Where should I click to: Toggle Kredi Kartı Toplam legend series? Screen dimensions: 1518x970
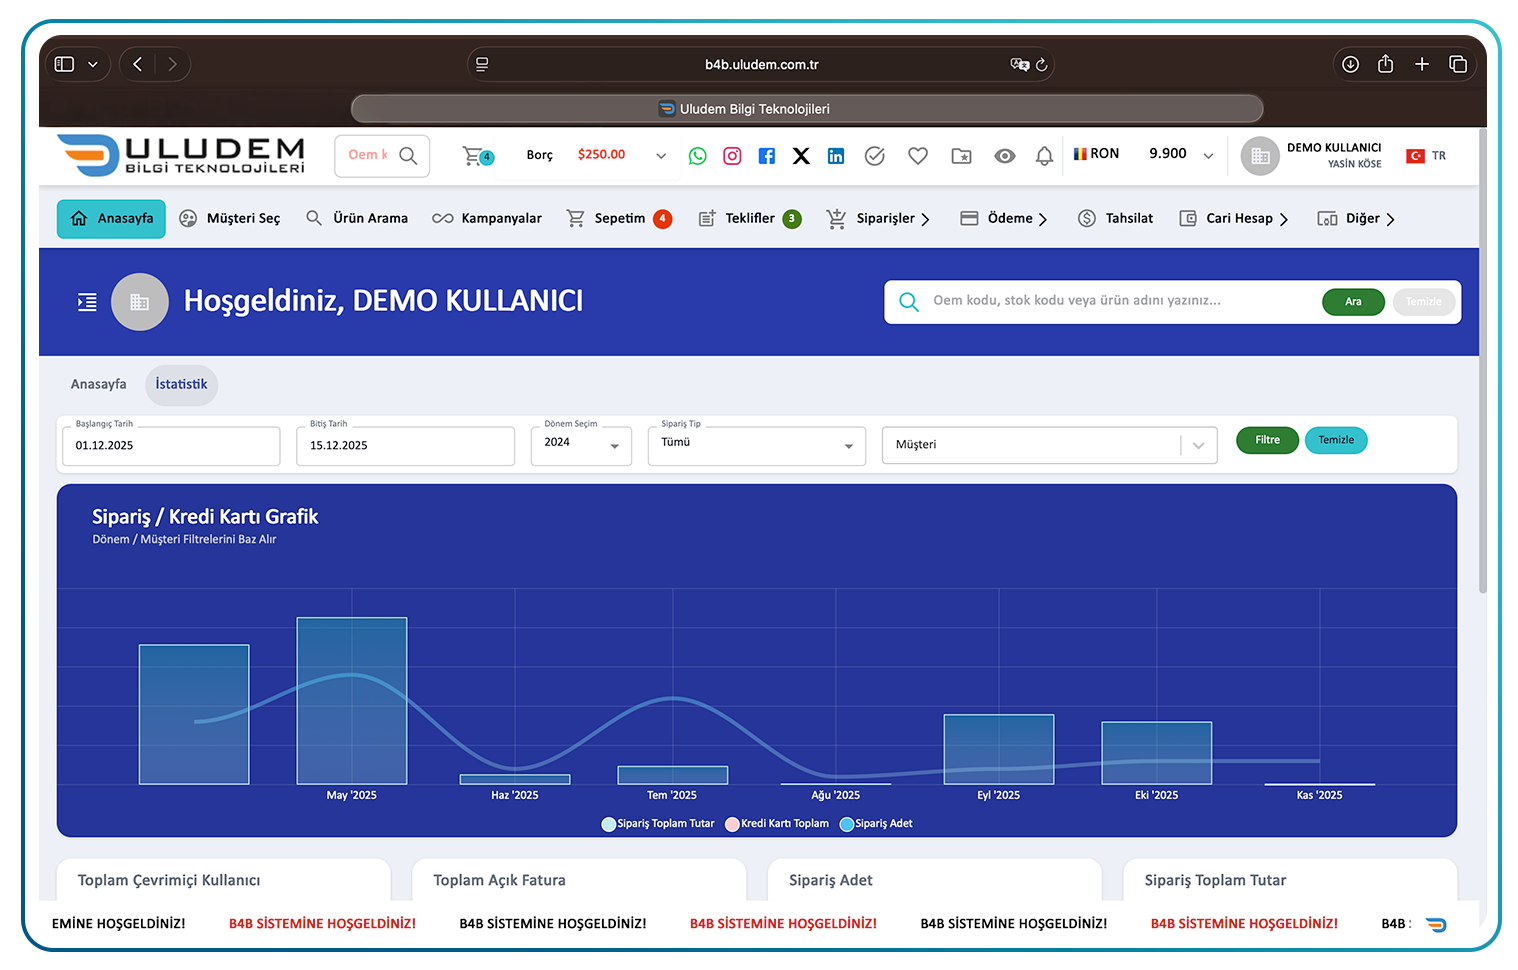777,824
